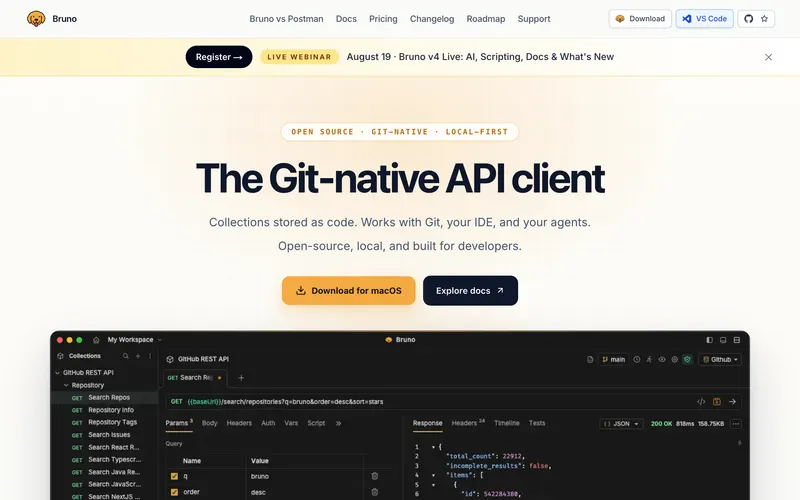Open the Collections three-dot menu

click(x=150, y=356)
